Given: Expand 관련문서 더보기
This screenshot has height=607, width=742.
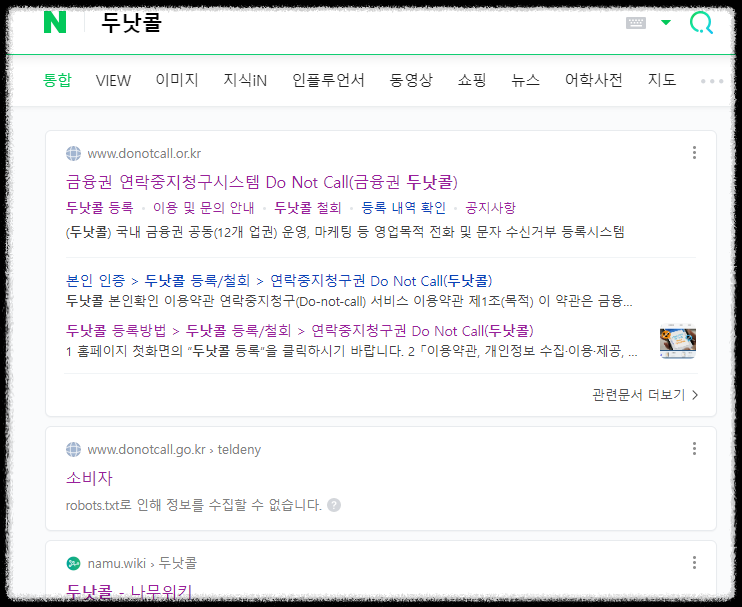Looking at the screenshot, I should (x=645, y=395).
